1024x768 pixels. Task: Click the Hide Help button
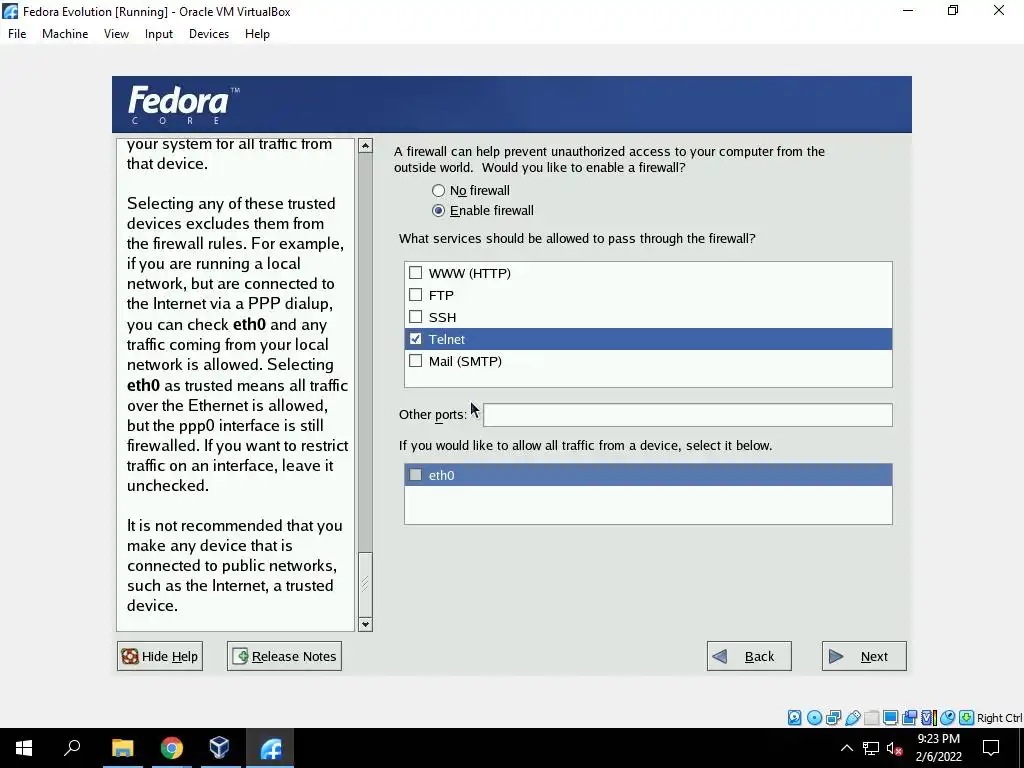click(160, 656)
